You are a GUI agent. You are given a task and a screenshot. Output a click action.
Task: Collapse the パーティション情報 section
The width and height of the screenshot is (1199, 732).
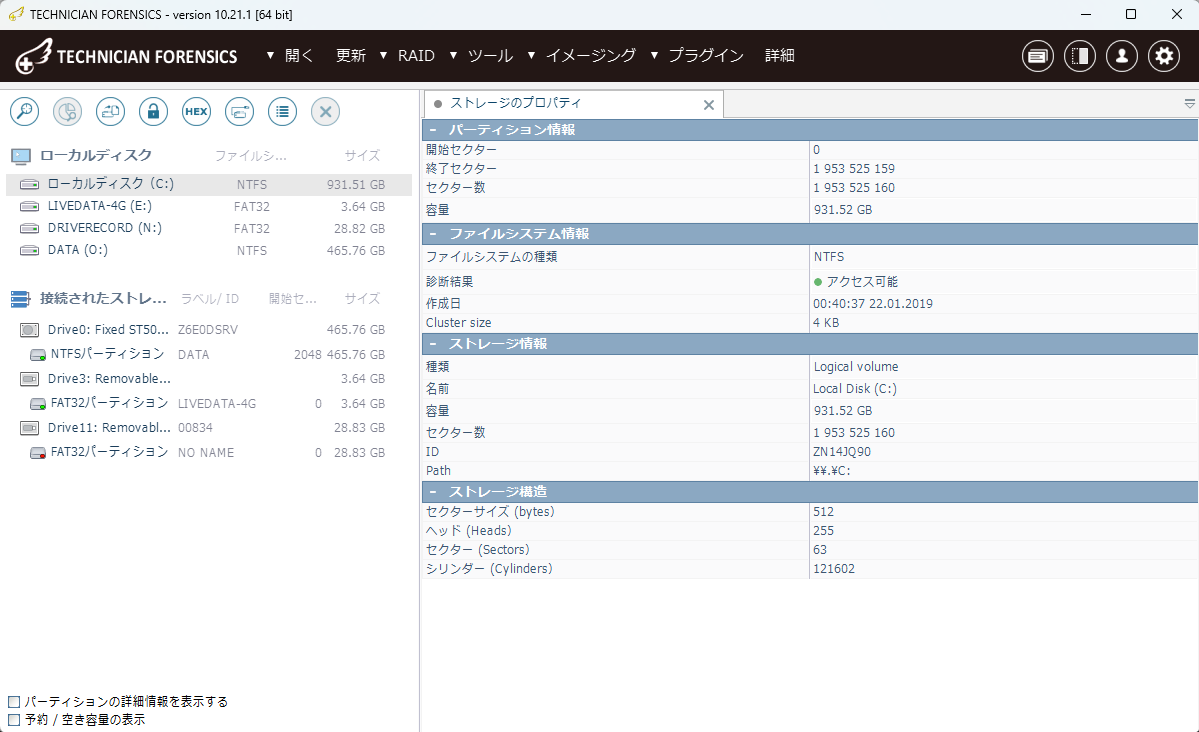433,130
